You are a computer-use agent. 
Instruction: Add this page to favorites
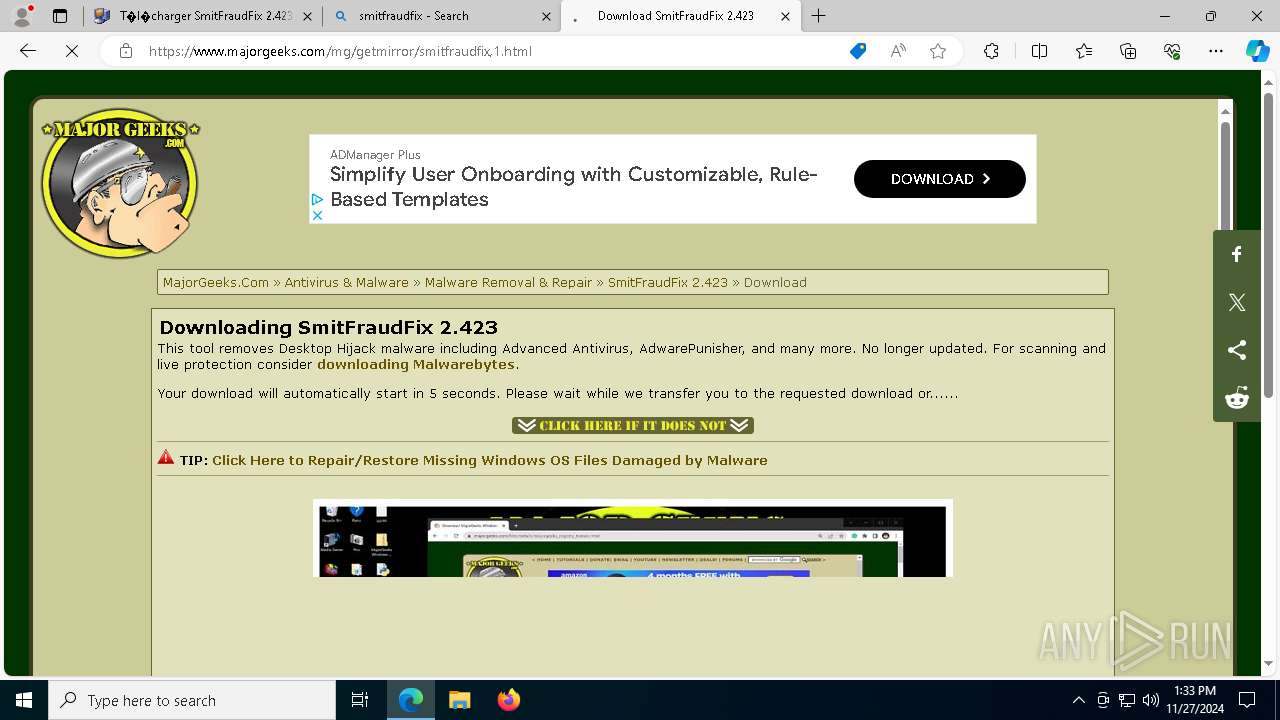coord(938,51)
